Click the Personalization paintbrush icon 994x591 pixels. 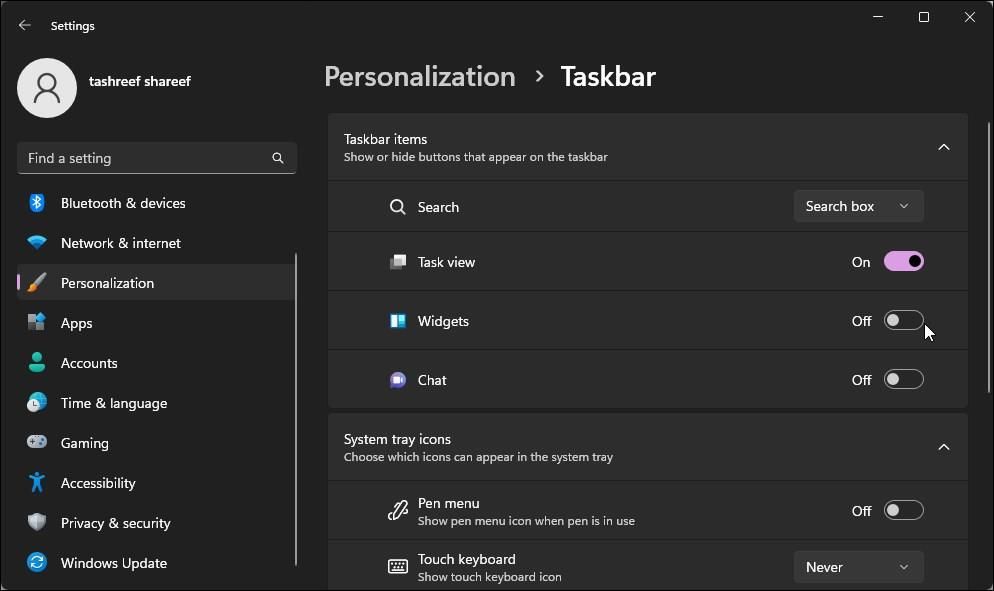click(37, 283)
